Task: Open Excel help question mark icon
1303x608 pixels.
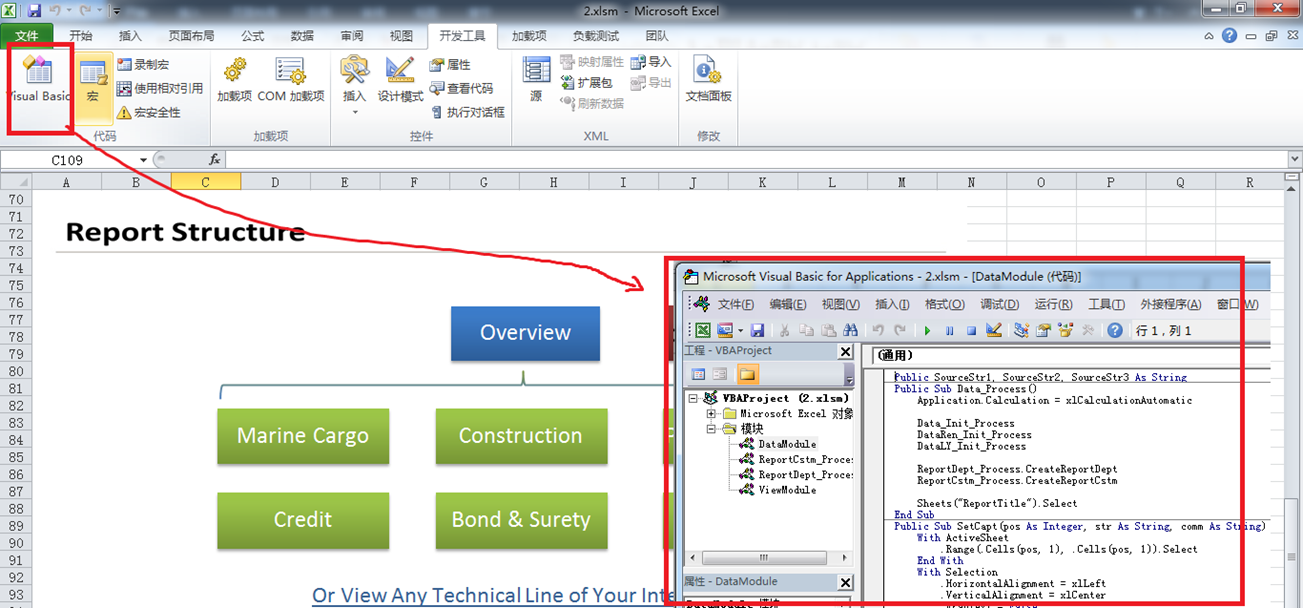Action: coord(1229,35)
